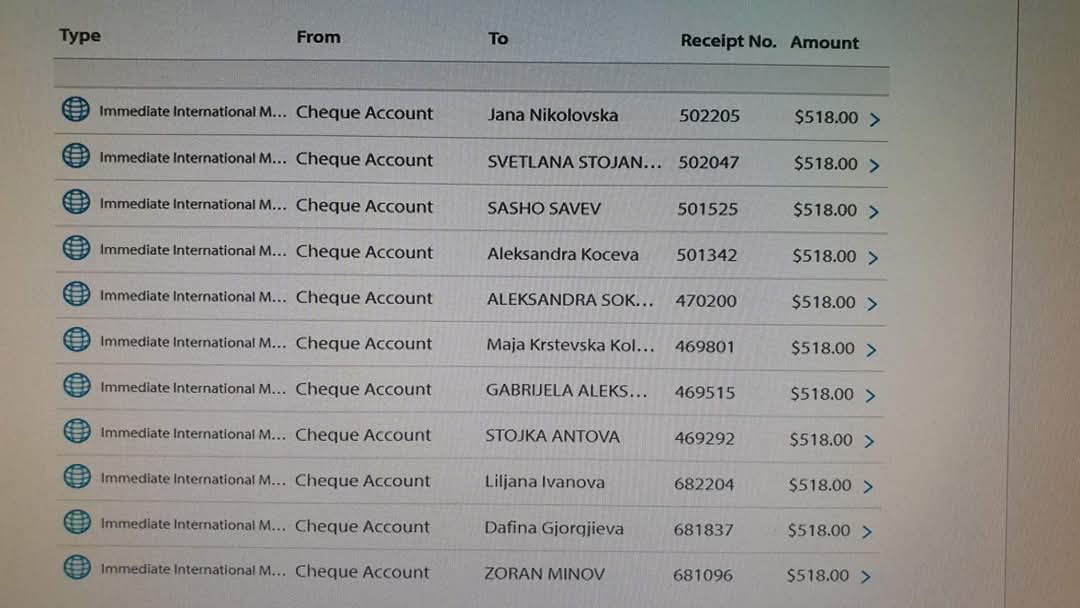Sort by the Type column header
The image size is (1080, 608).
(x=80, y=36)
